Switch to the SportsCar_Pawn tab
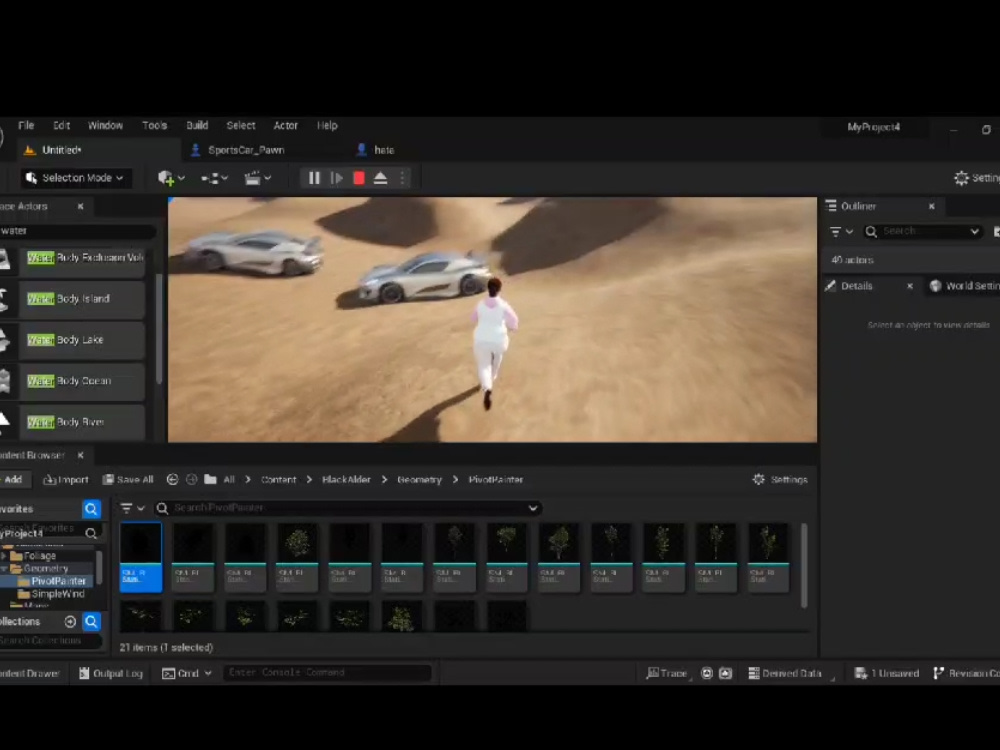The width and height of the screenshot is (1000, 750). point(245,149)
